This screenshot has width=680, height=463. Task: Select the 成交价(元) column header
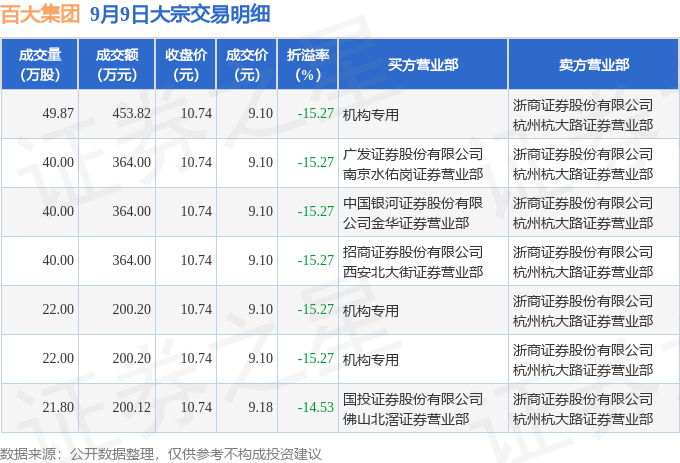pyautogui.click(x=247, y=65)
